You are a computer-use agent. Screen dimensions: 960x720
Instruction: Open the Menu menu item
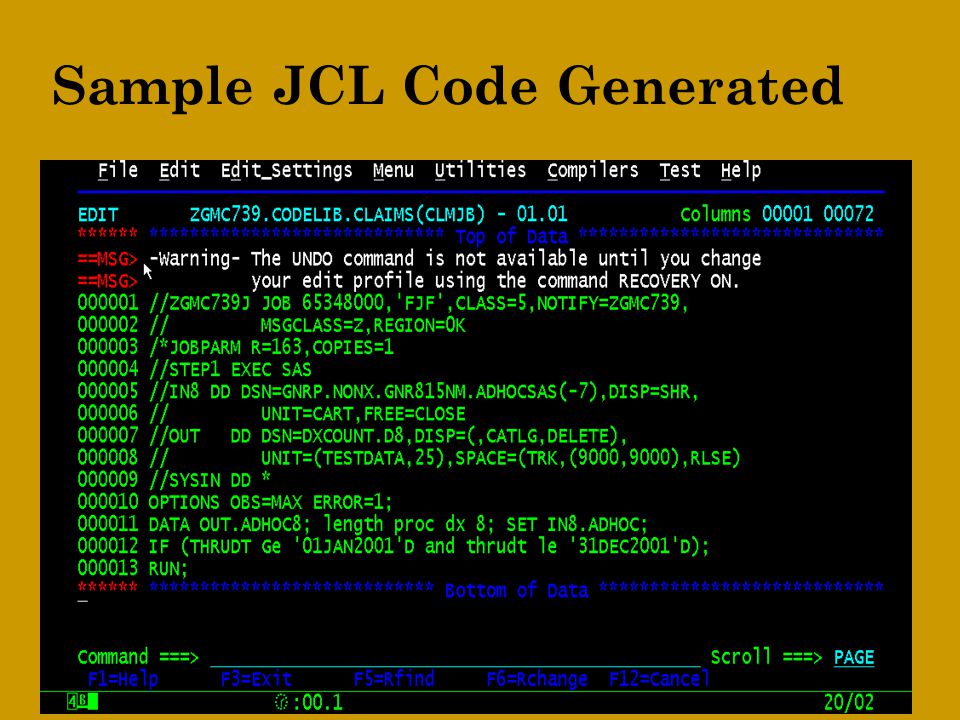pyautogui.click(x=393, y=170)
